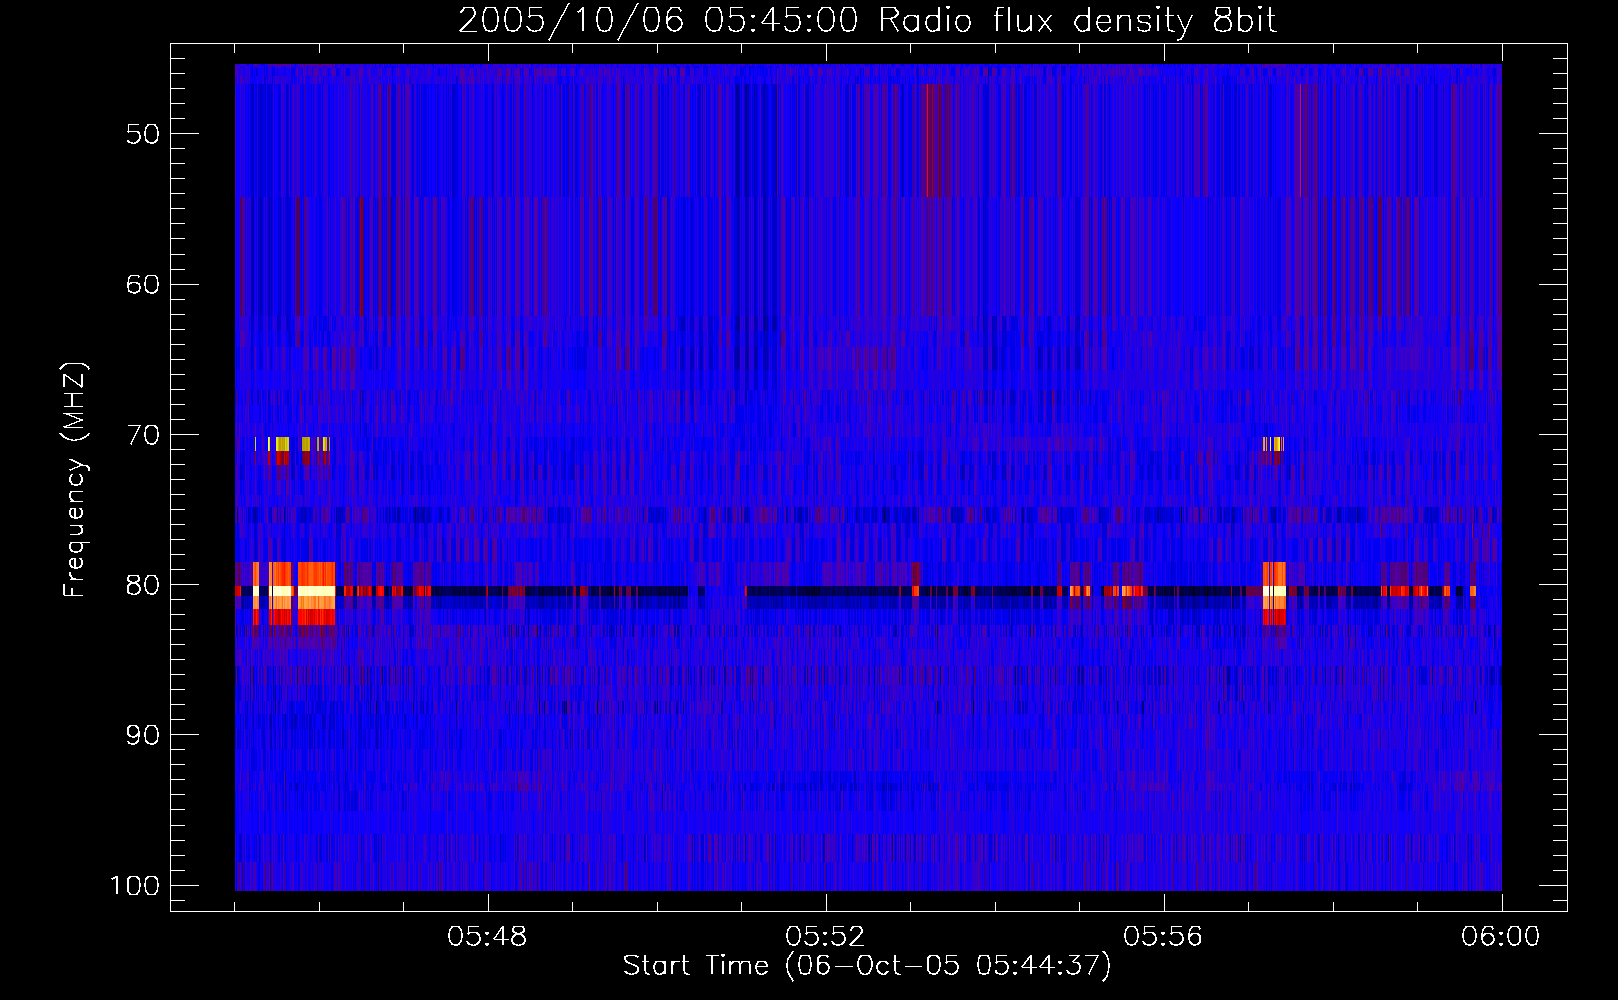Select the 90 frequency tick label
The width and height of the screenshot is (1618, 1000).
[x=143, y=735]
